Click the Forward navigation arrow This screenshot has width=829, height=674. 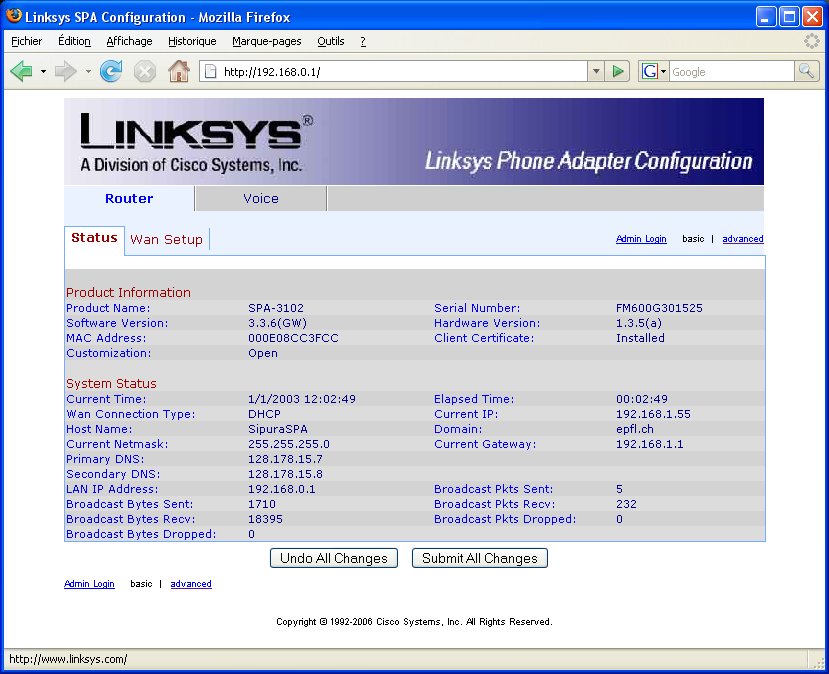66,71
